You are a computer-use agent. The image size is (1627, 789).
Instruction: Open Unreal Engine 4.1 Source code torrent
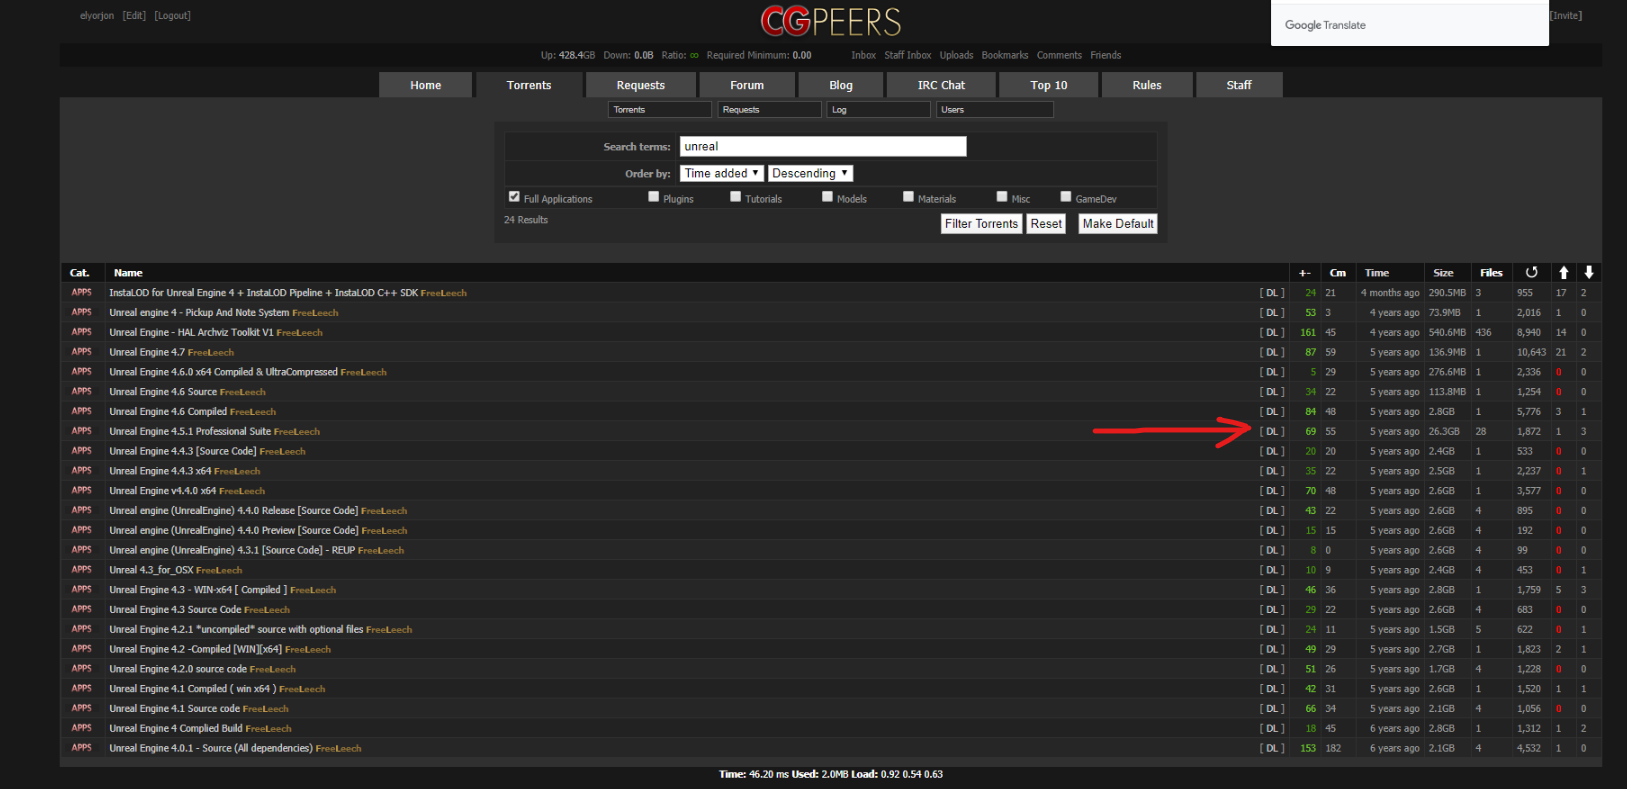[174, 708]
